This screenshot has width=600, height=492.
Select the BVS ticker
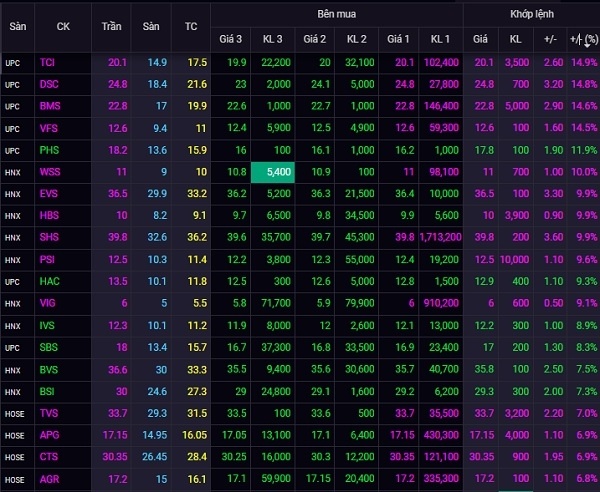click(49, 370)
